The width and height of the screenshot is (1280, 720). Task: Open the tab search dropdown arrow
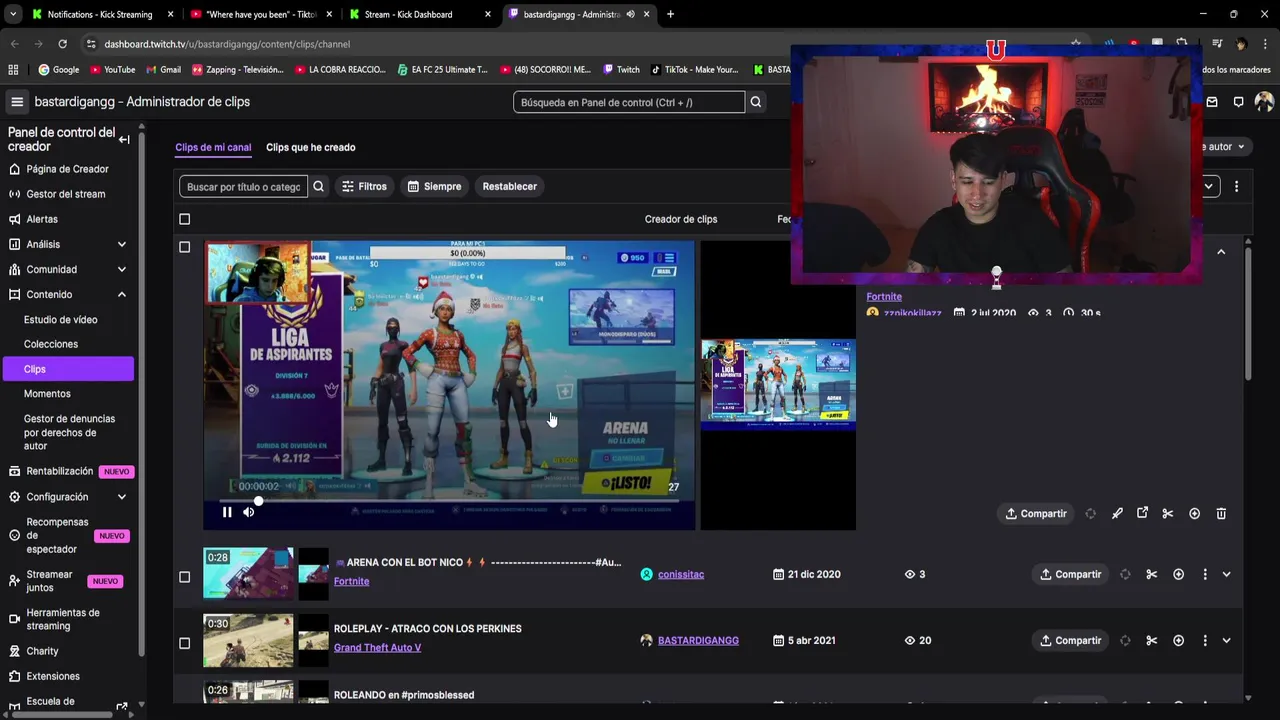click(x=13, y=14)
